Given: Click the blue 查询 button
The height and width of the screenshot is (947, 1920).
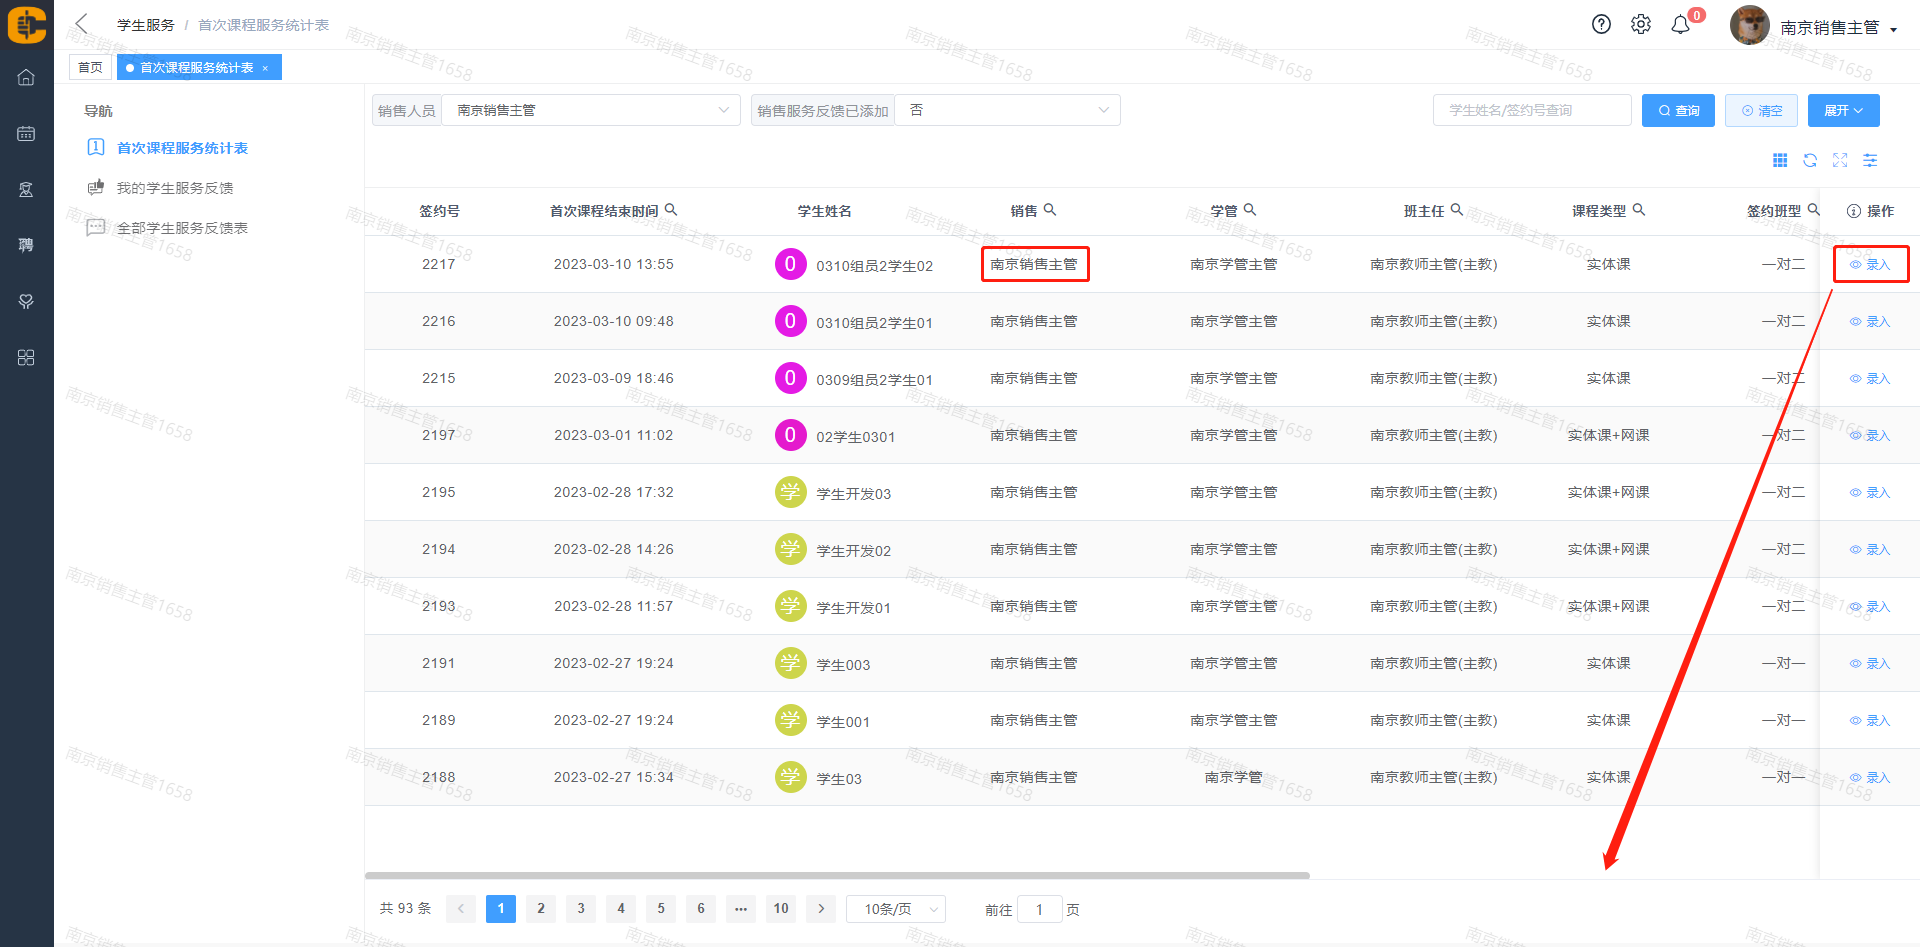Looking at the screenshot, I should [1678, 110].
